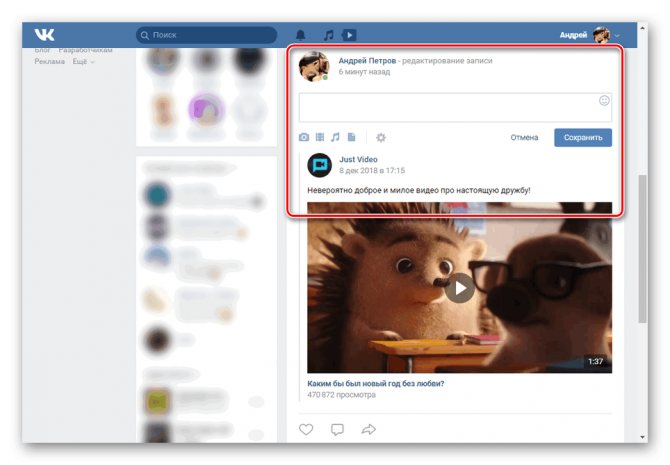Share the post with arrow icon
Image resolution: width=670 pixels, height=465 pixels.
[368, 429]
